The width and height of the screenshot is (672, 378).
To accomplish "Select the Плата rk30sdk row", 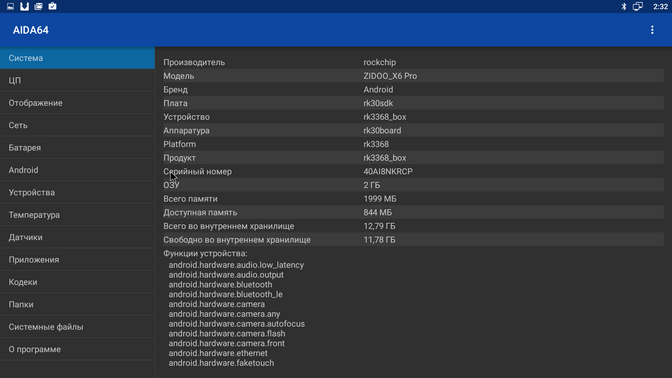I will [413, 103].
